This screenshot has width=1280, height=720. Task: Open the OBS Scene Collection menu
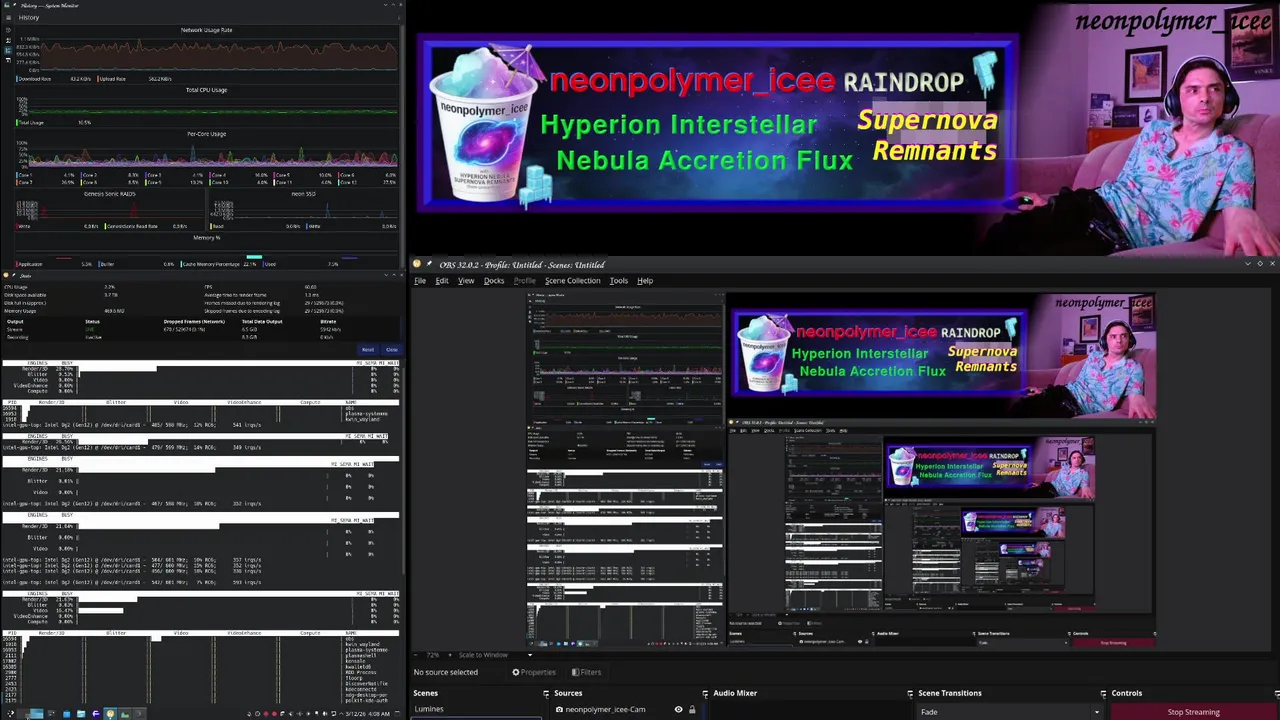573,281
